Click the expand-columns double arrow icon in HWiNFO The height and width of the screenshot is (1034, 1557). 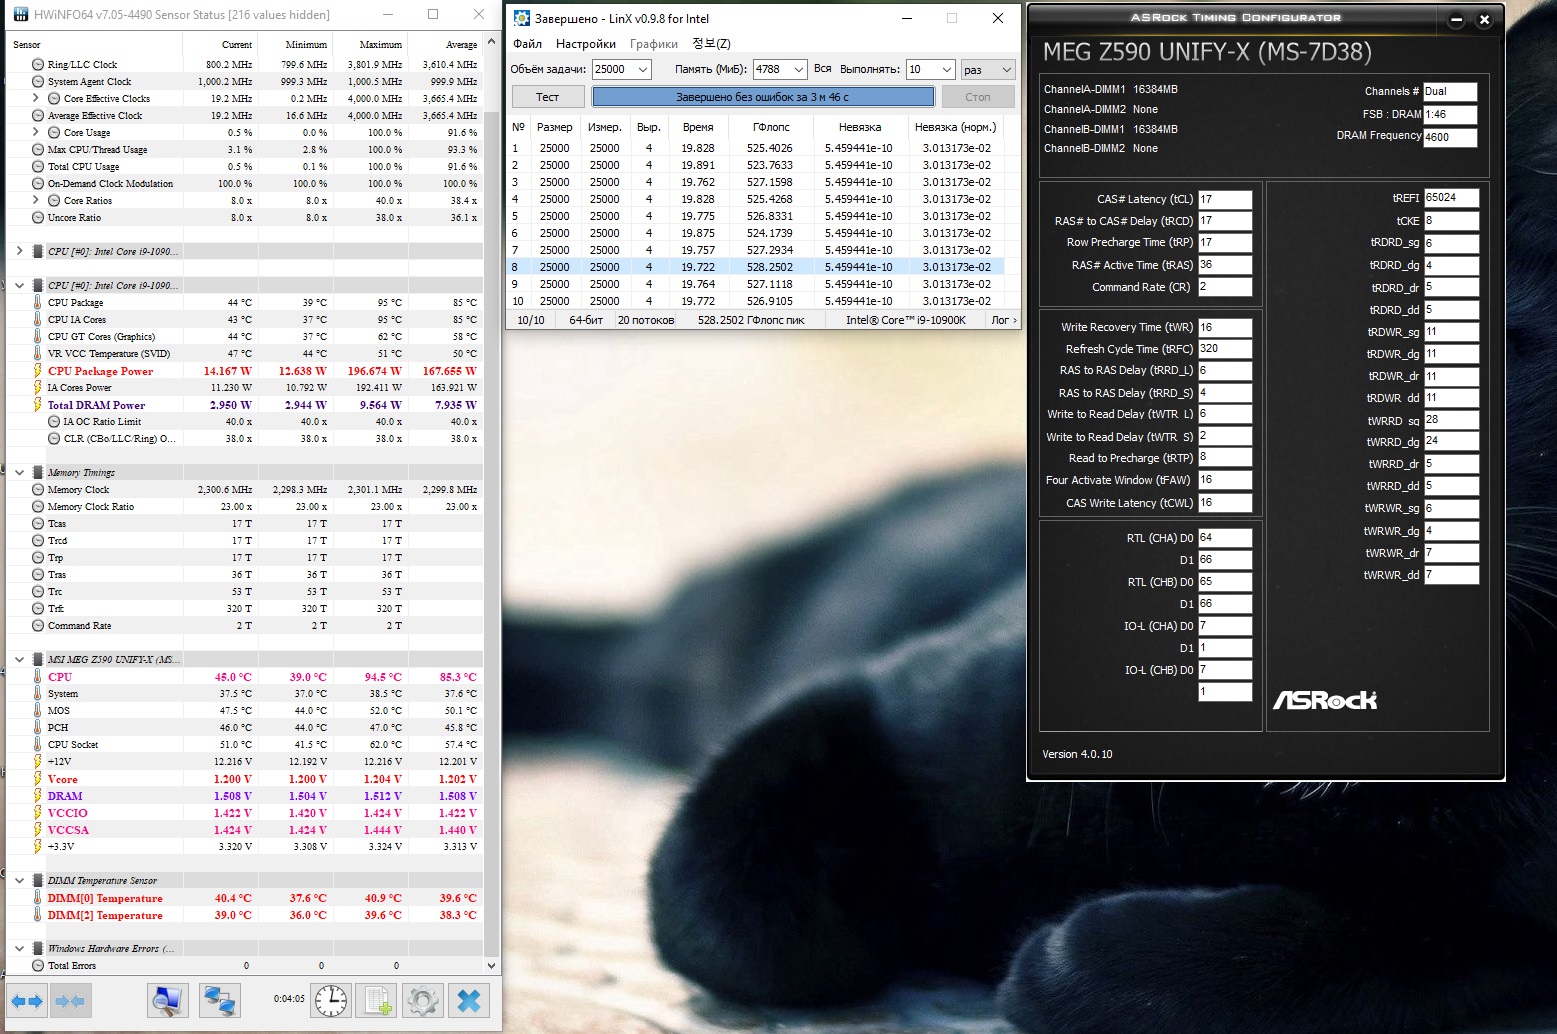pyautogui.click(x=27, y=1000)
